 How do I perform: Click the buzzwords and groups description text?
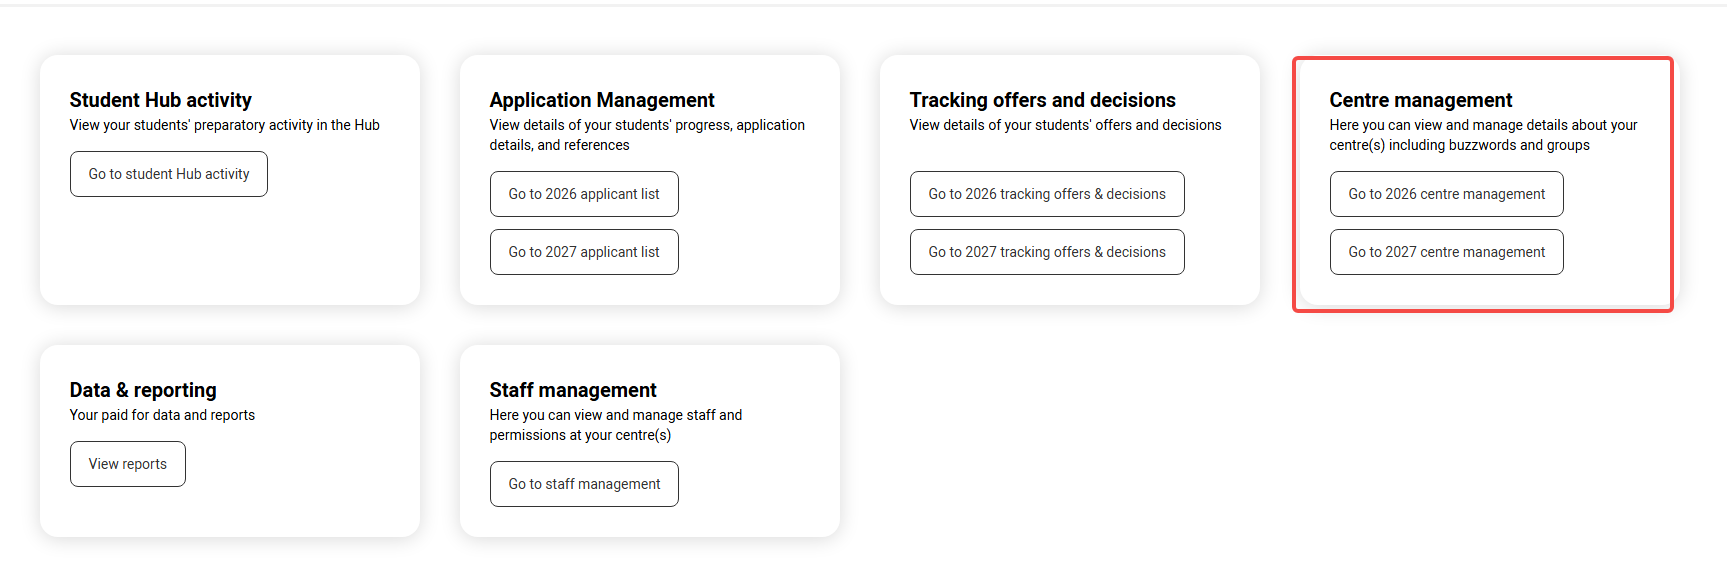(x=1483, y=135)
